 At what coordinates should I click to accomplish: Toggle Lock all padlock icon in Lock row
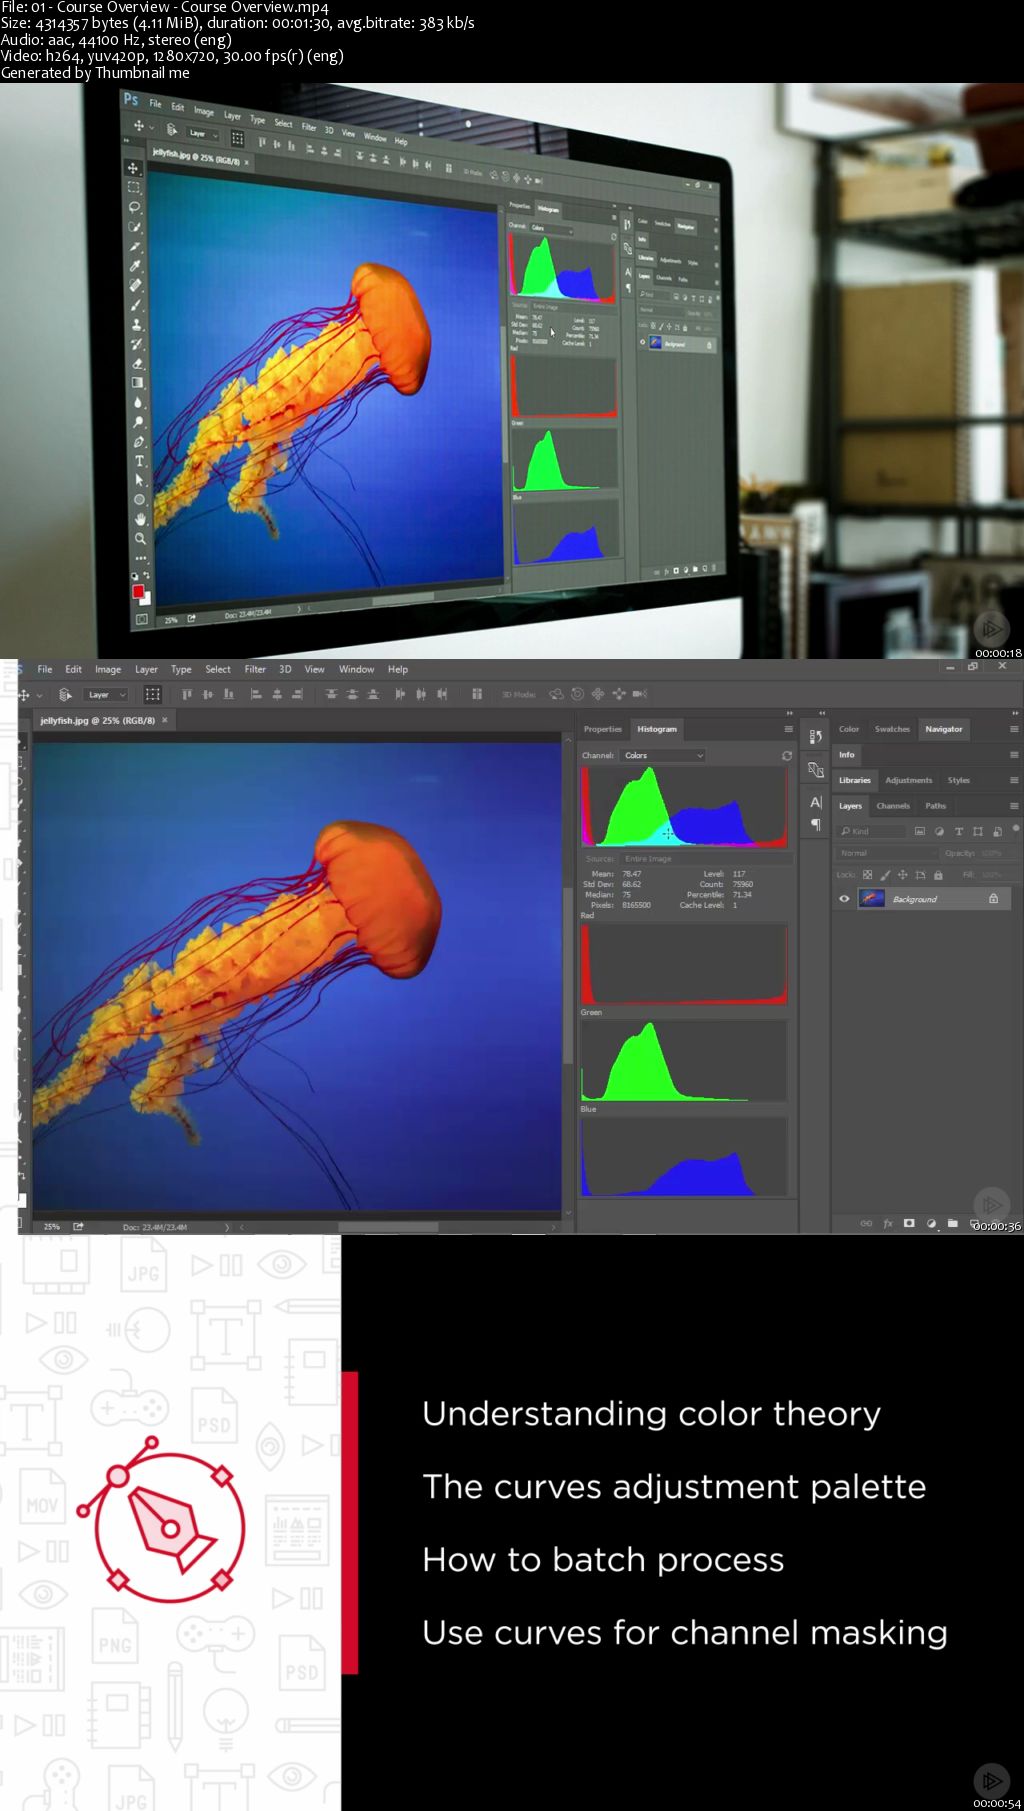[938, 875]
